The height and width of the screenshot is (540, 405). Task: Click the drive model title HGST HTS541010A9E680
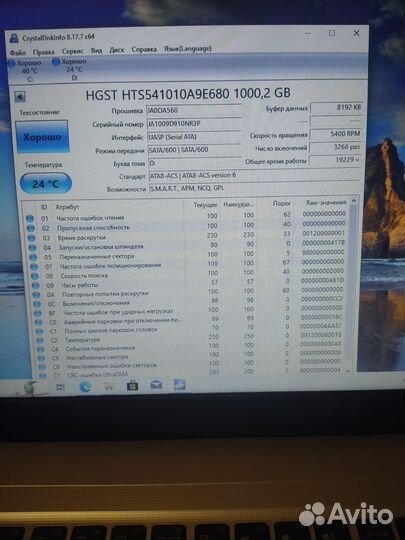coord(188,94)
